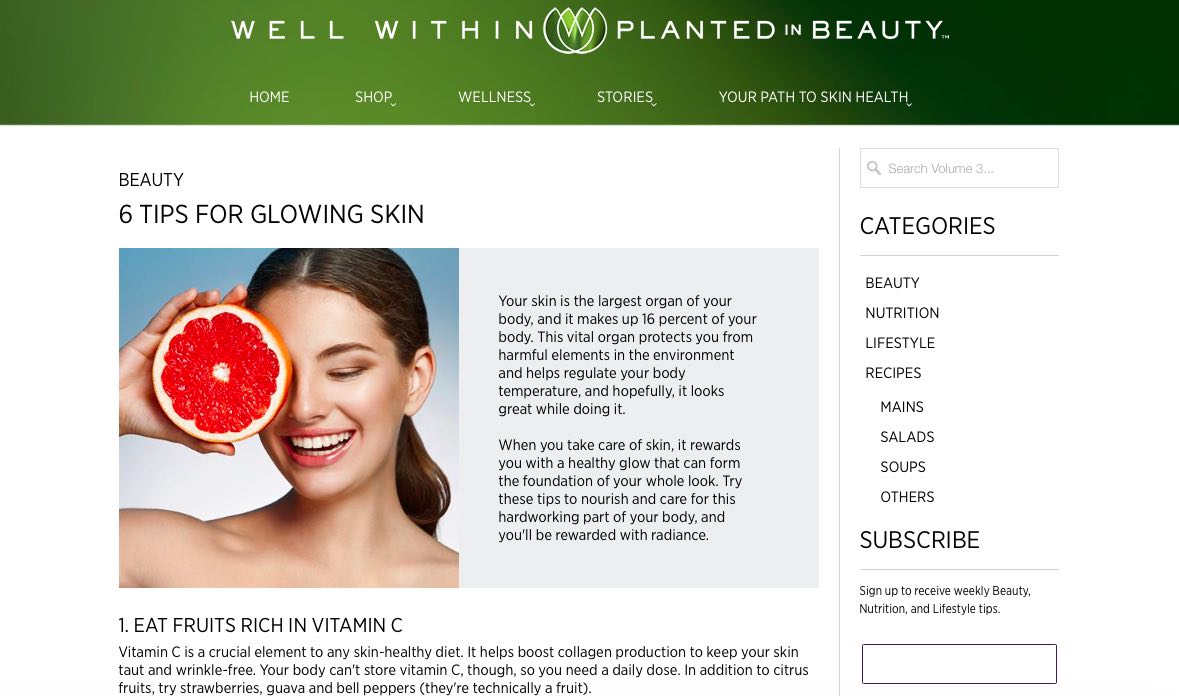Choose the SOUPS subcategory
This screenshot has height=696, width=1179.
click(902, 468)
